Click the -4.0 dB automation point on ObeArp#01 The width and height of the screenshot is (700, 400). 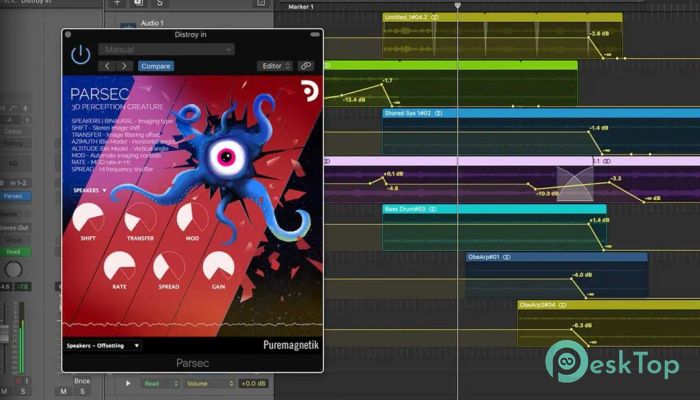click(571, 279)
